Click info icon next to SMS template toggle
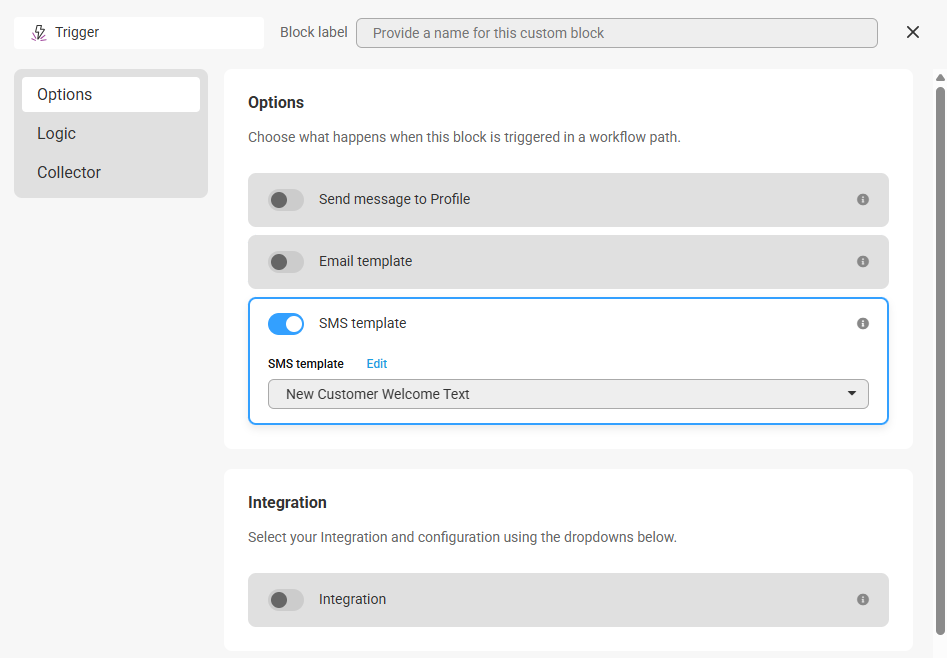947x658 pixels. coord(862,324)
